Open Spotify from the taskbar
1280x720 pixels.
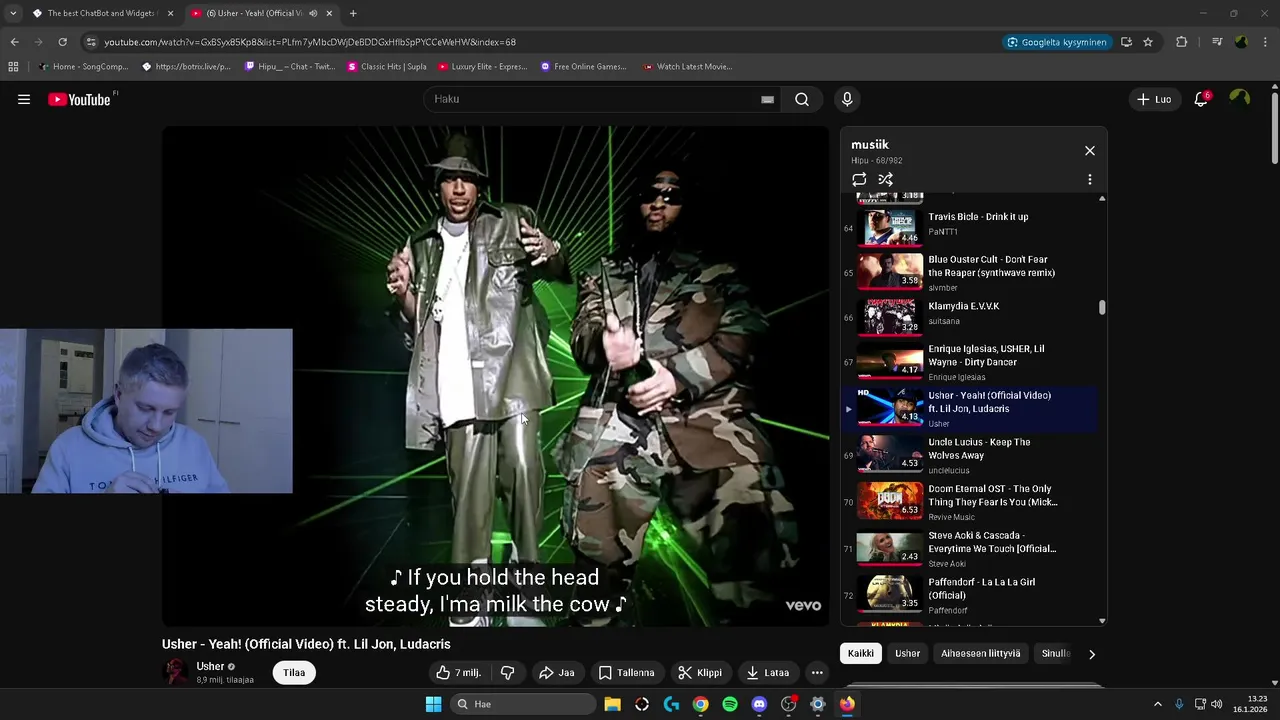pos(730,704)
